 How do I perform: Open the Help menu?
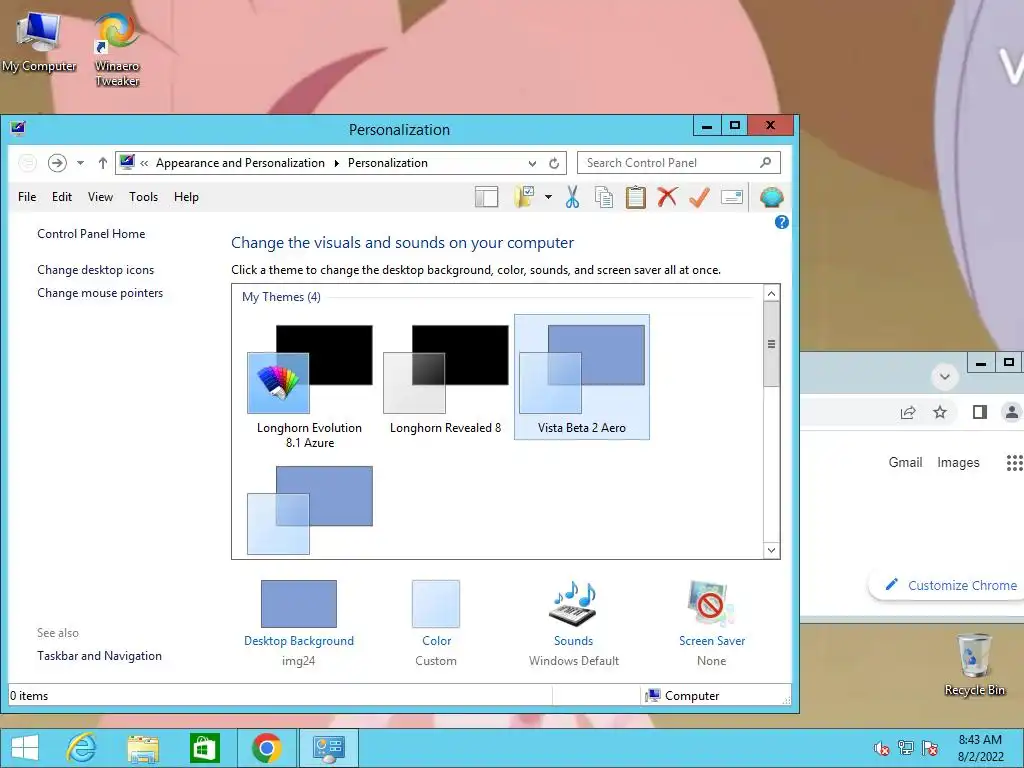pyautogui.click(x=186, y=197)
